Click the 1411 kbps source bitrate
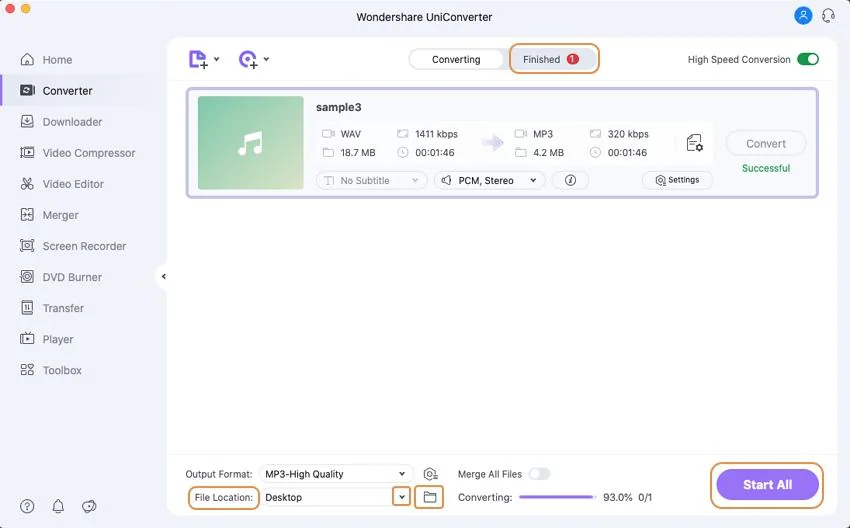The image size is (850, 528). (436, 134)
